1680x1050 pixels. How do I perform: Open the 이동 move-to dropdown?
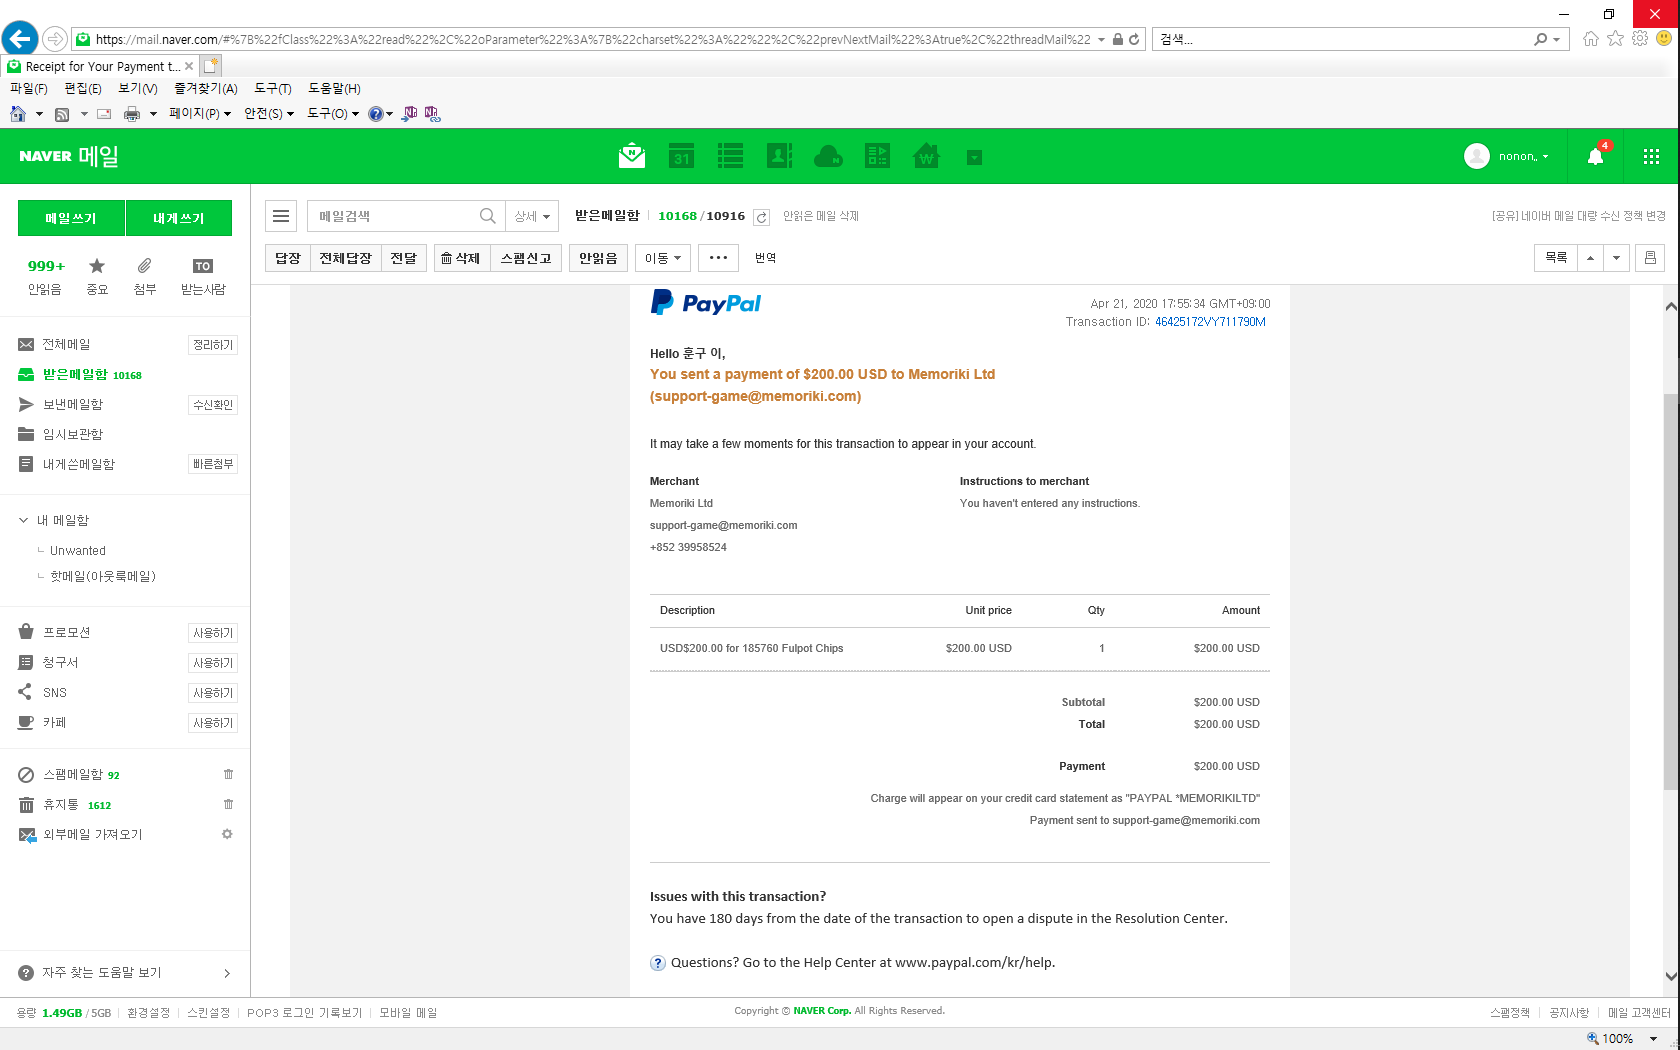(x=663, y=258)
